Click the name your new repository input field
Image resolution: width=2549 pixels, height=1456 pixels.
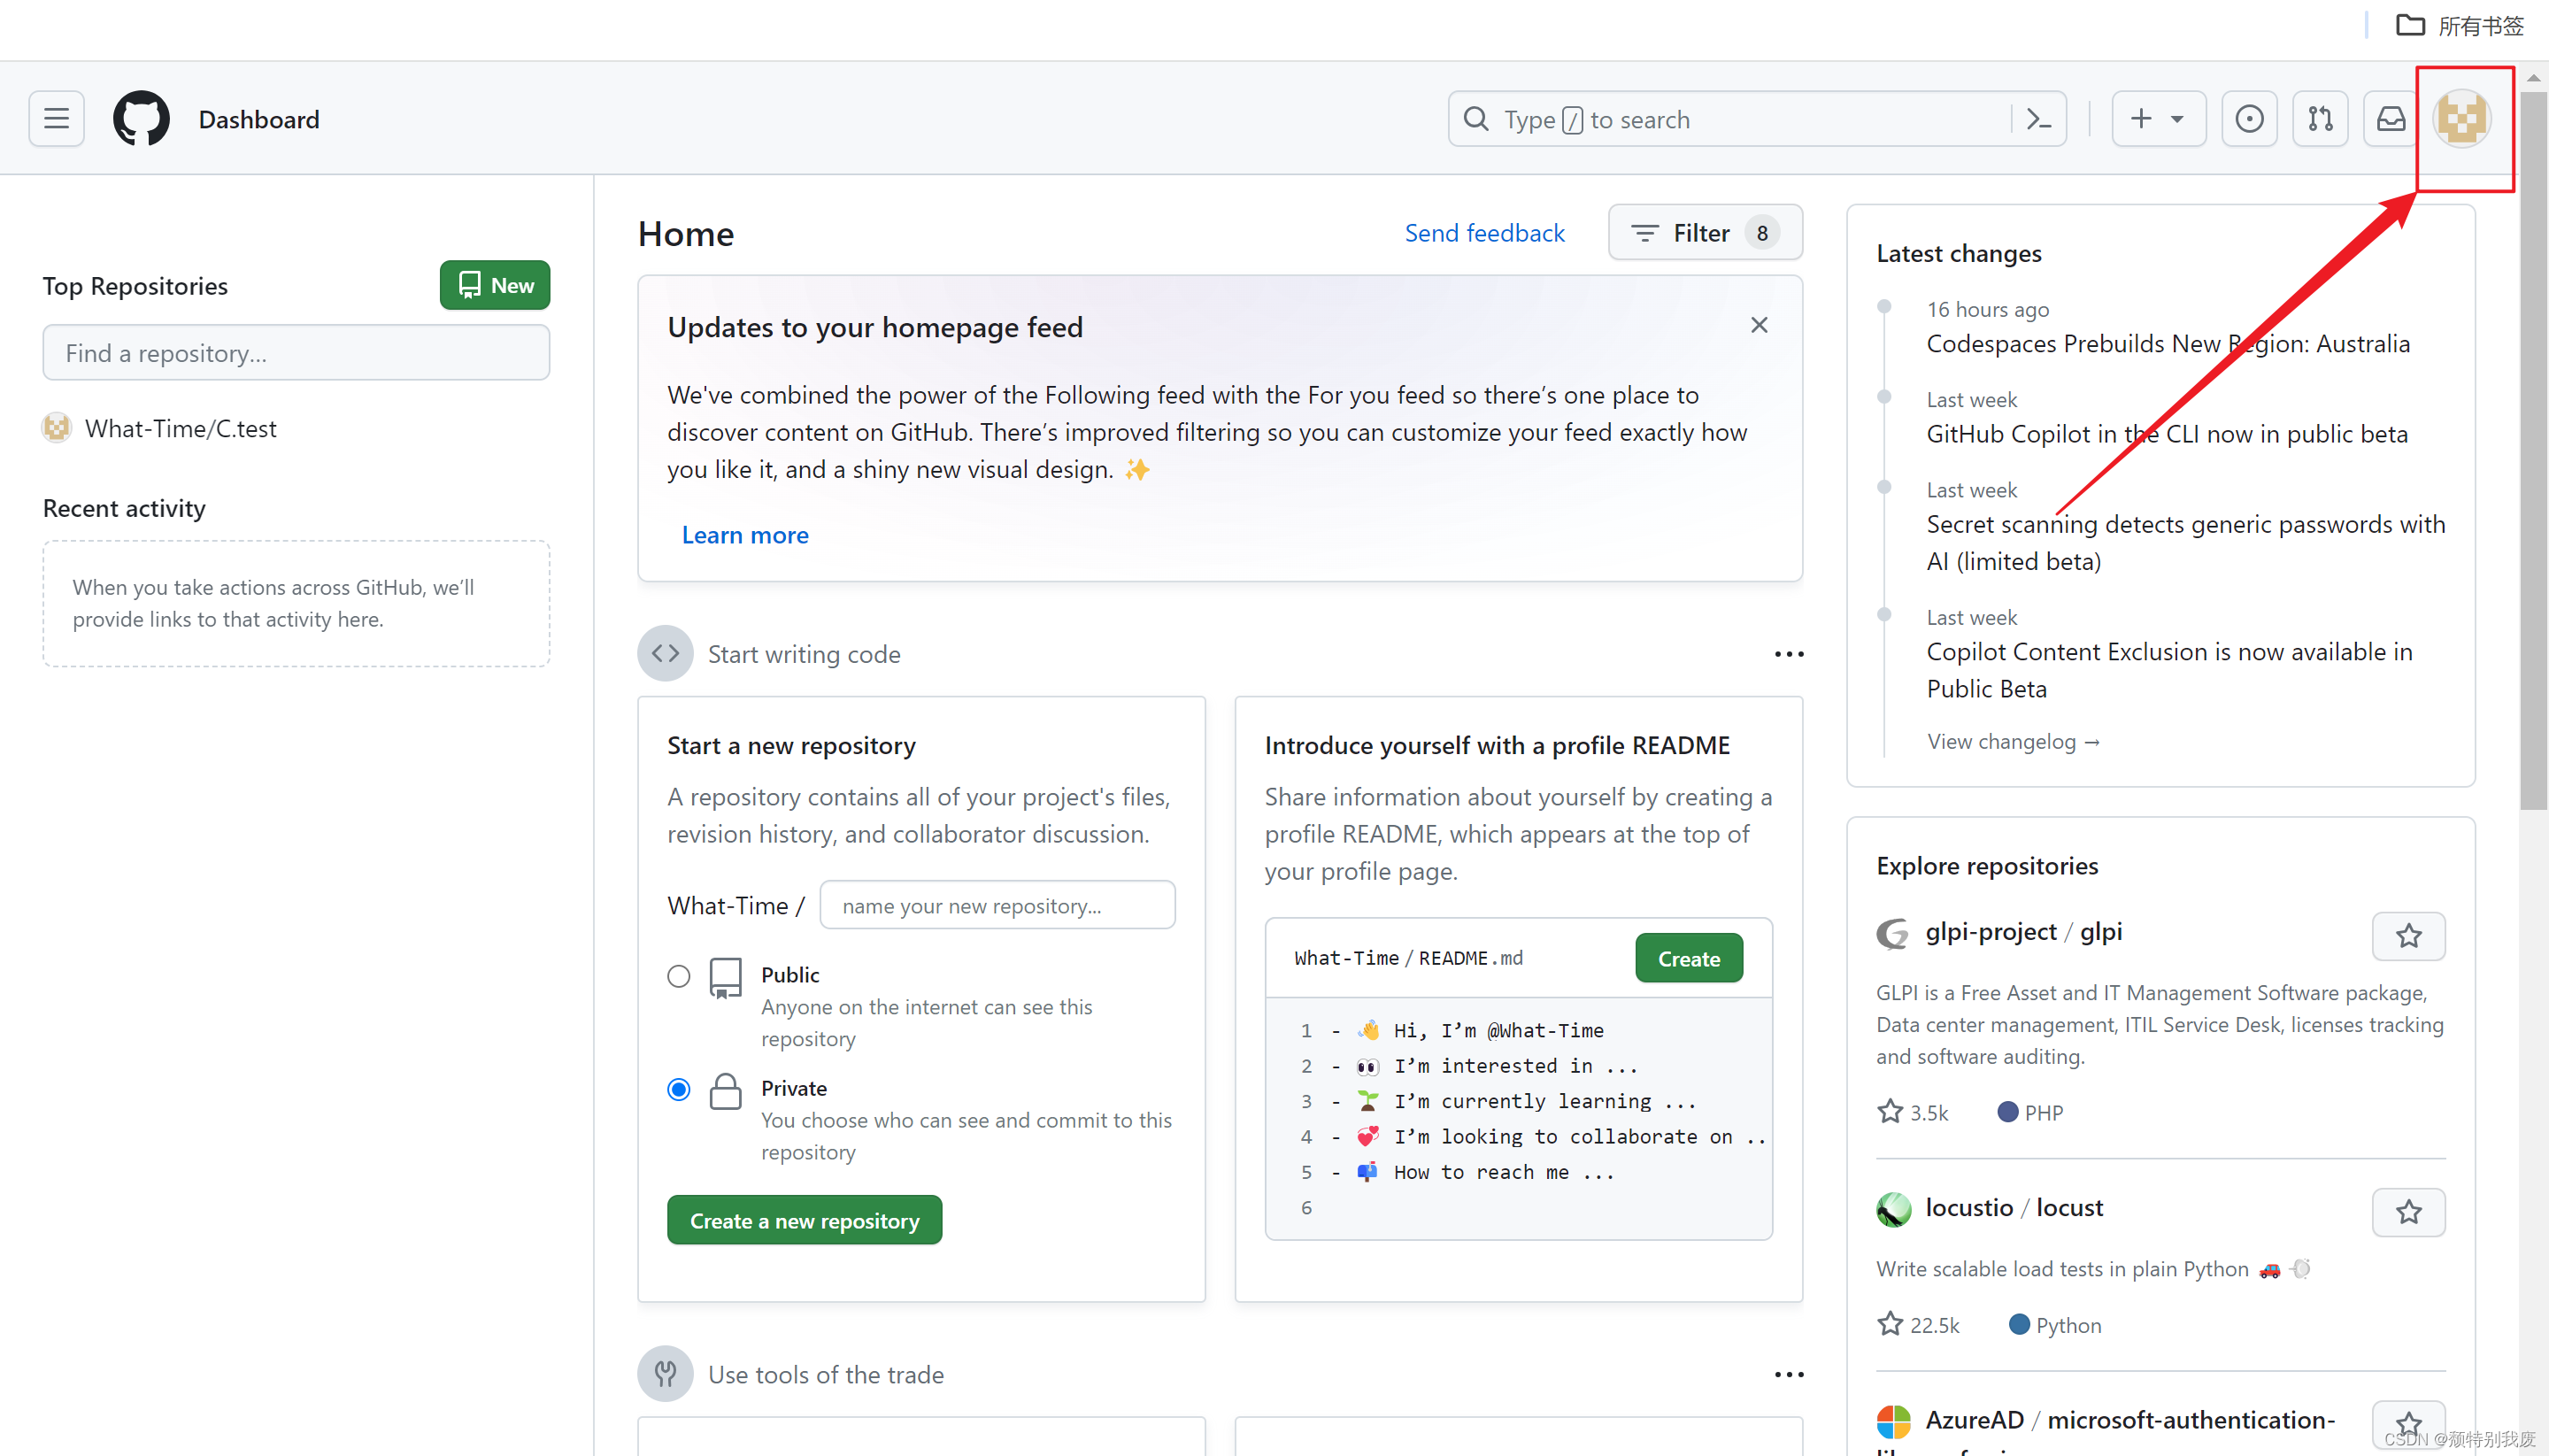[996, 904]
